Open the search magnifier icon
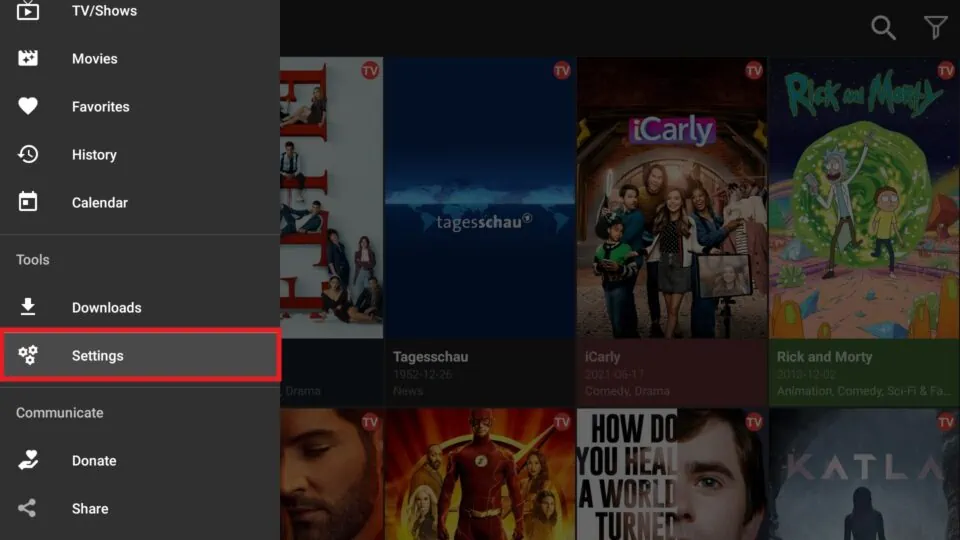Screen dimensions: 960x540 (883, 28)
